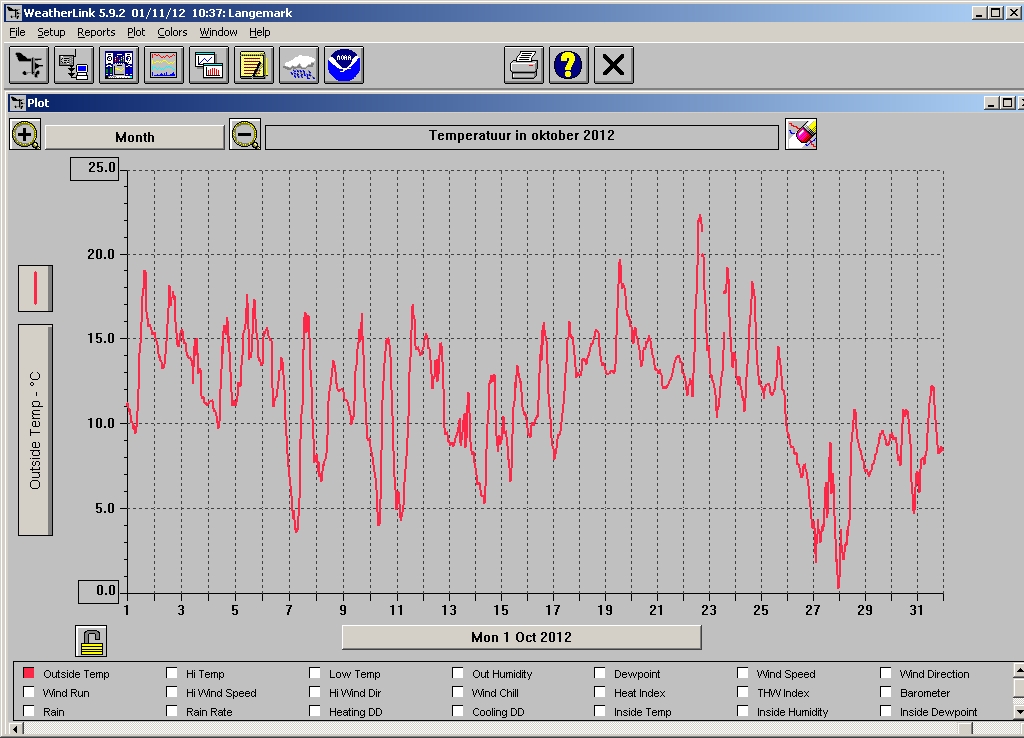
Task: Click the Month time span button
Action: click(135, 137)
